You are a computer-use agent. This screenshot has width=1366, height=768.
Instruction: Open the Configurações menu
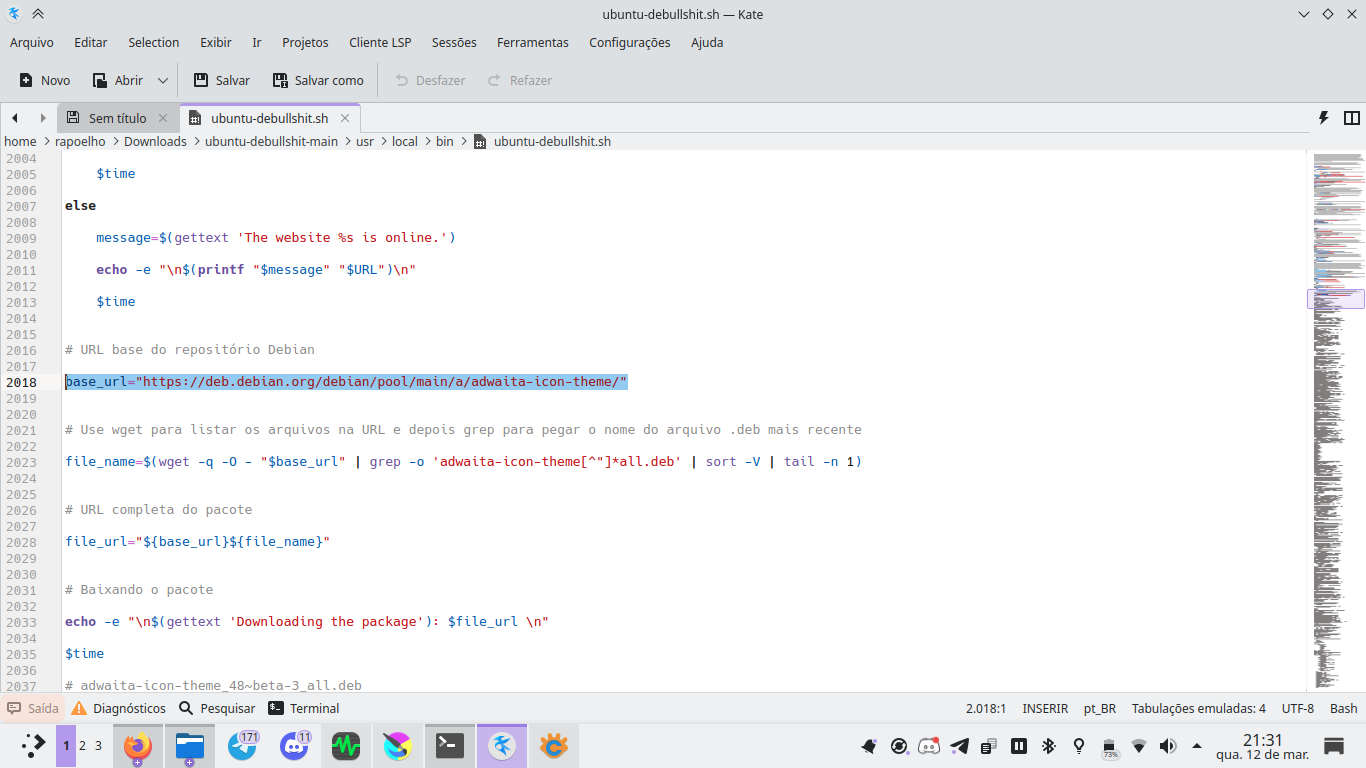click(x=630, y=42)
